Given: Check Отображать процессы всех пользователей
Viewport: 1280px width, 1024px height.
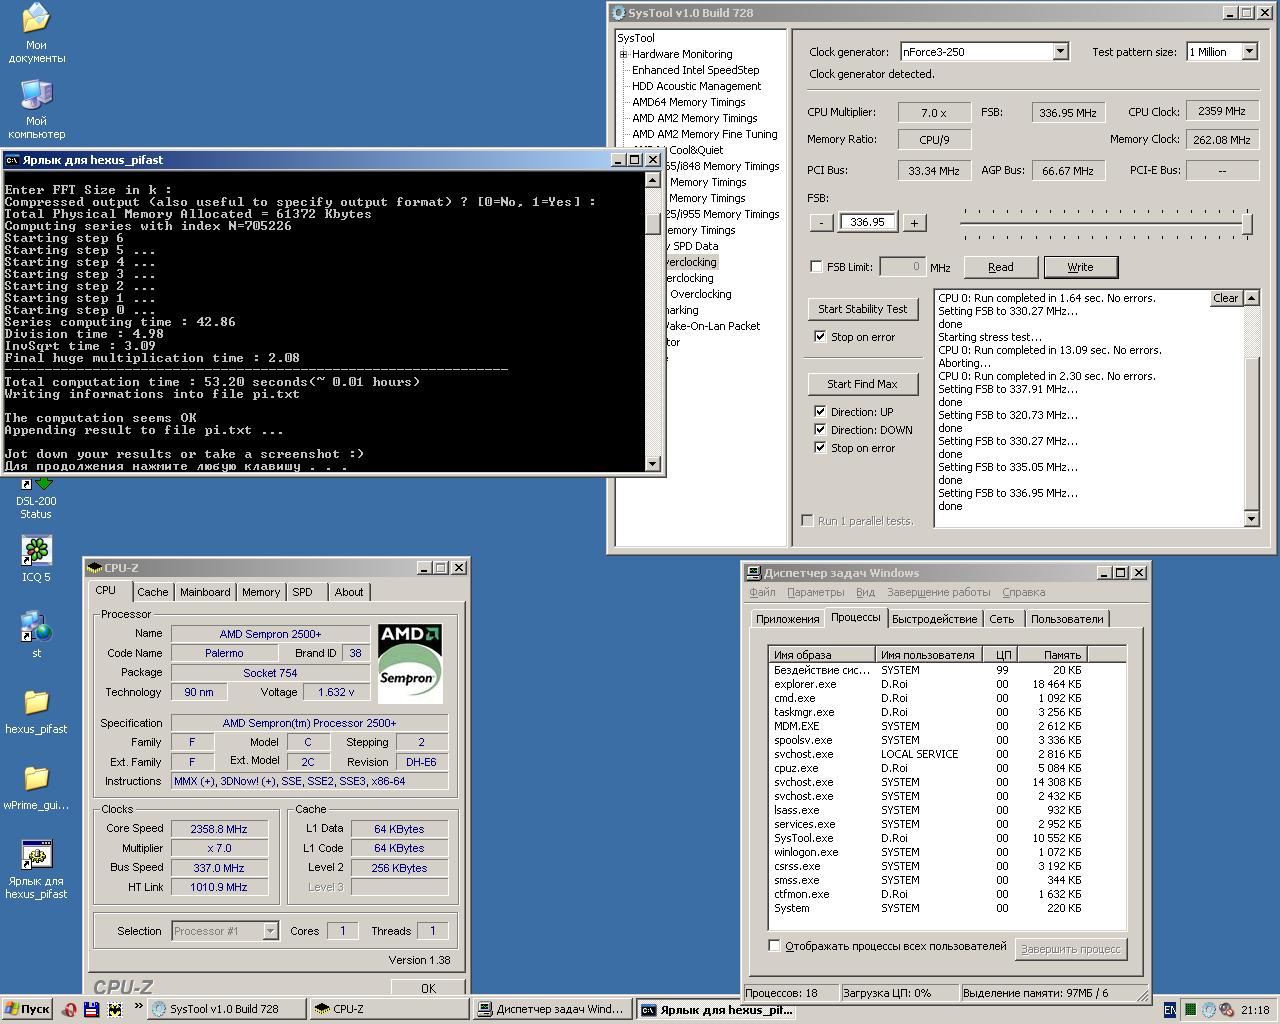Looking at the screenshot, I should click(774, 945).
